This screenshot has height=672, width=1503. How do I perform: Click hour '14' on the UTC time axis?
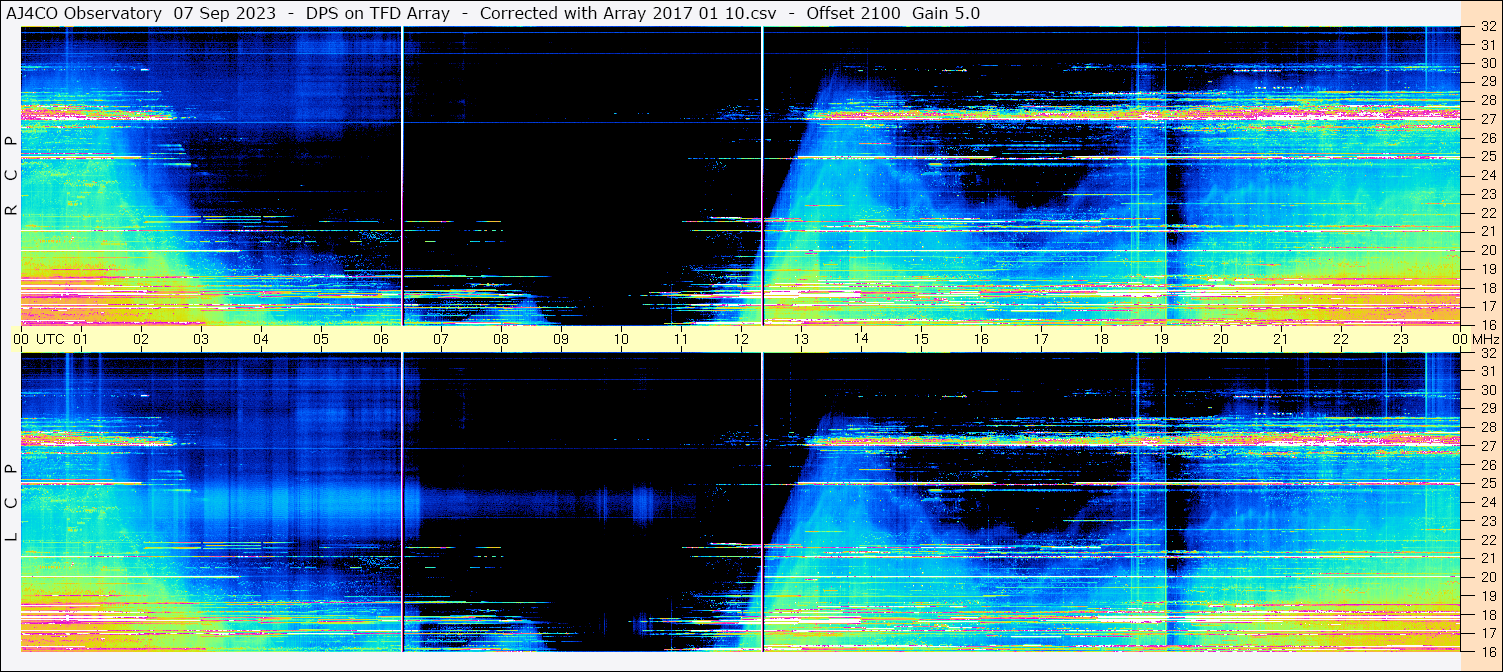click(861, 339)
